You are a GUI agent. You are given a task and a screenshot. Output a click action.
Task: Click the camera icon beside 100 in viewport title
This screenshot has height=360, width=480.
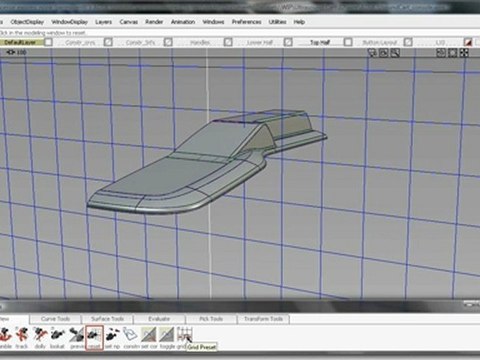tap(11, 52)
